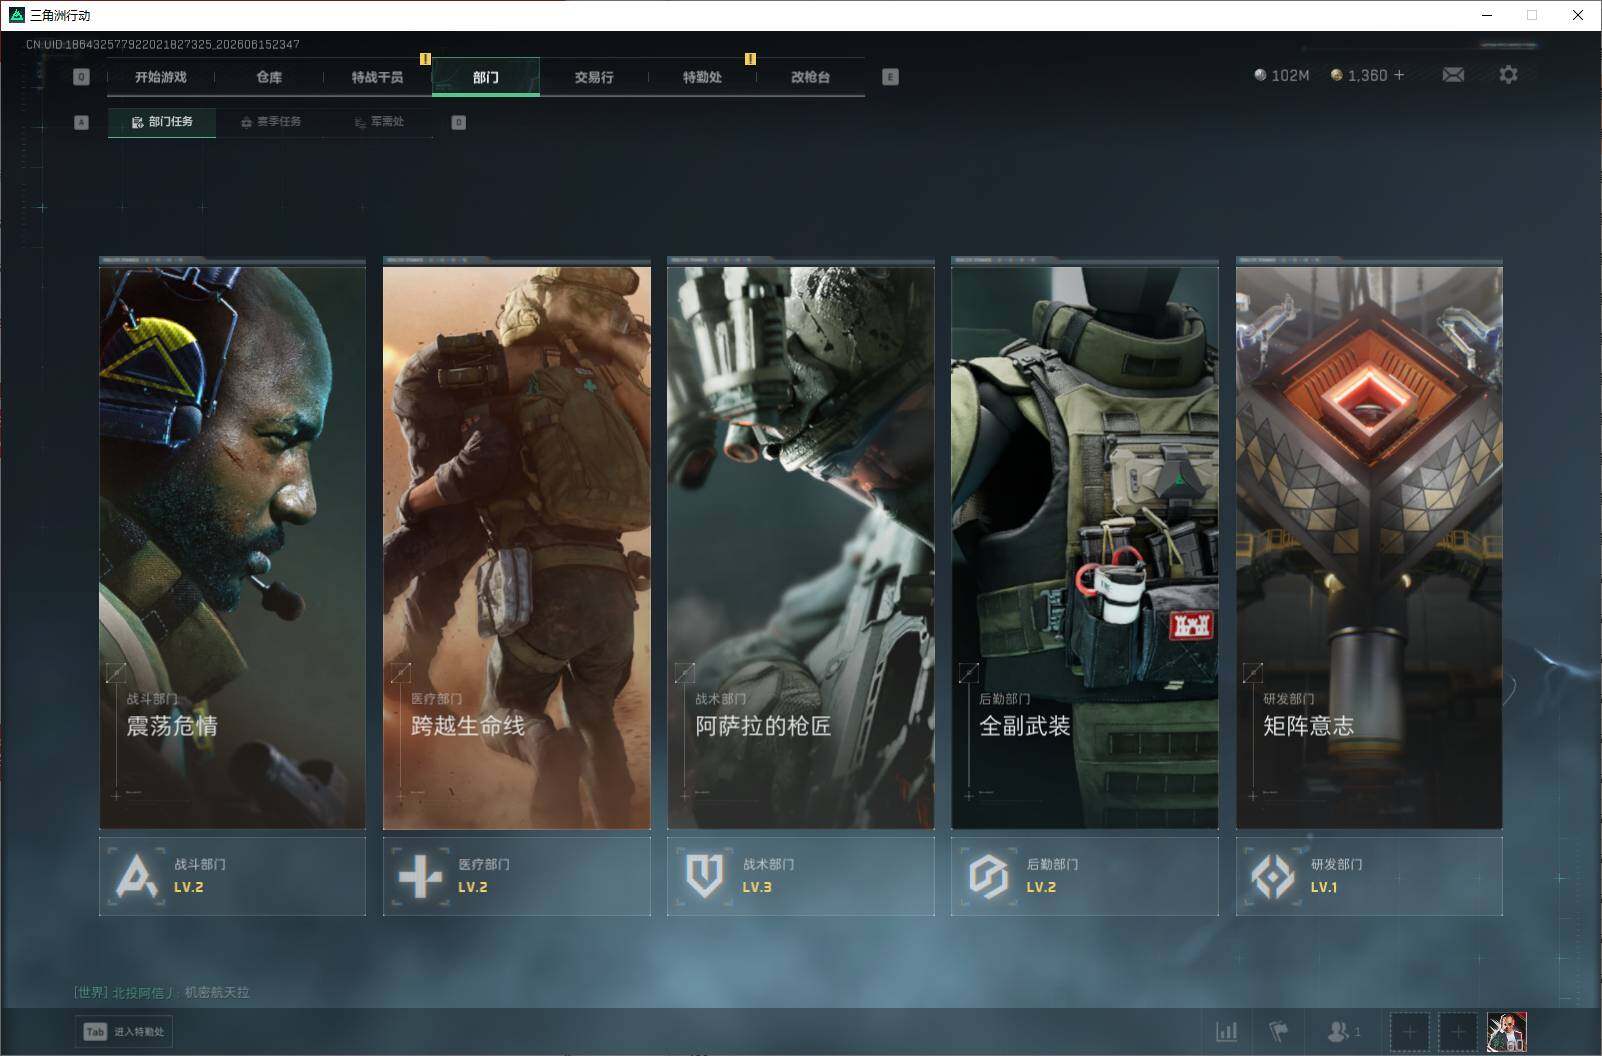Image resolution: width=1602 pixels, height=1056 pixels.
Task: Open the 特勤处 tab
Action: point(702,77)
